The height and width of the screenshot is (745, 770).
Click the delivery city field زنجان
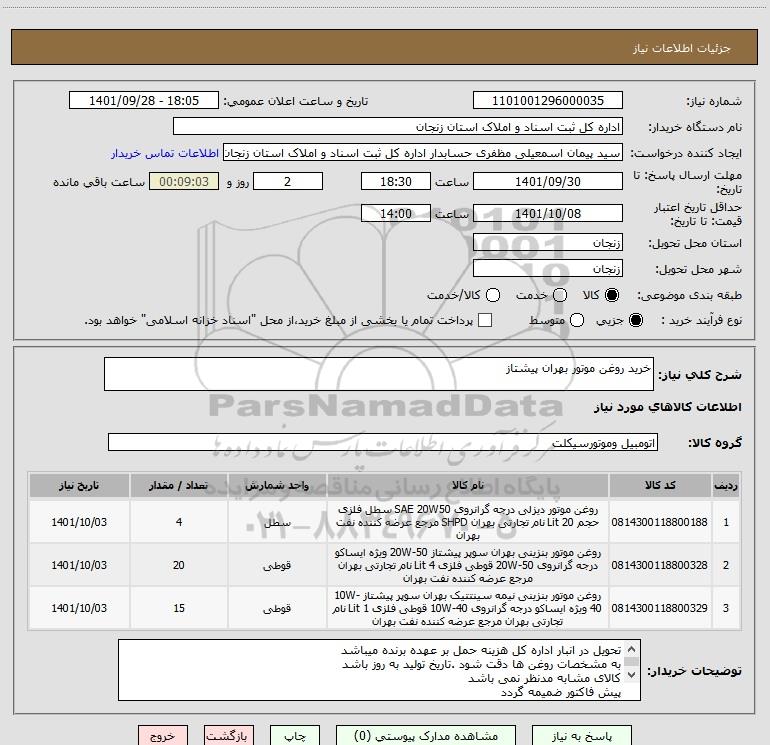tap(548, 268)
